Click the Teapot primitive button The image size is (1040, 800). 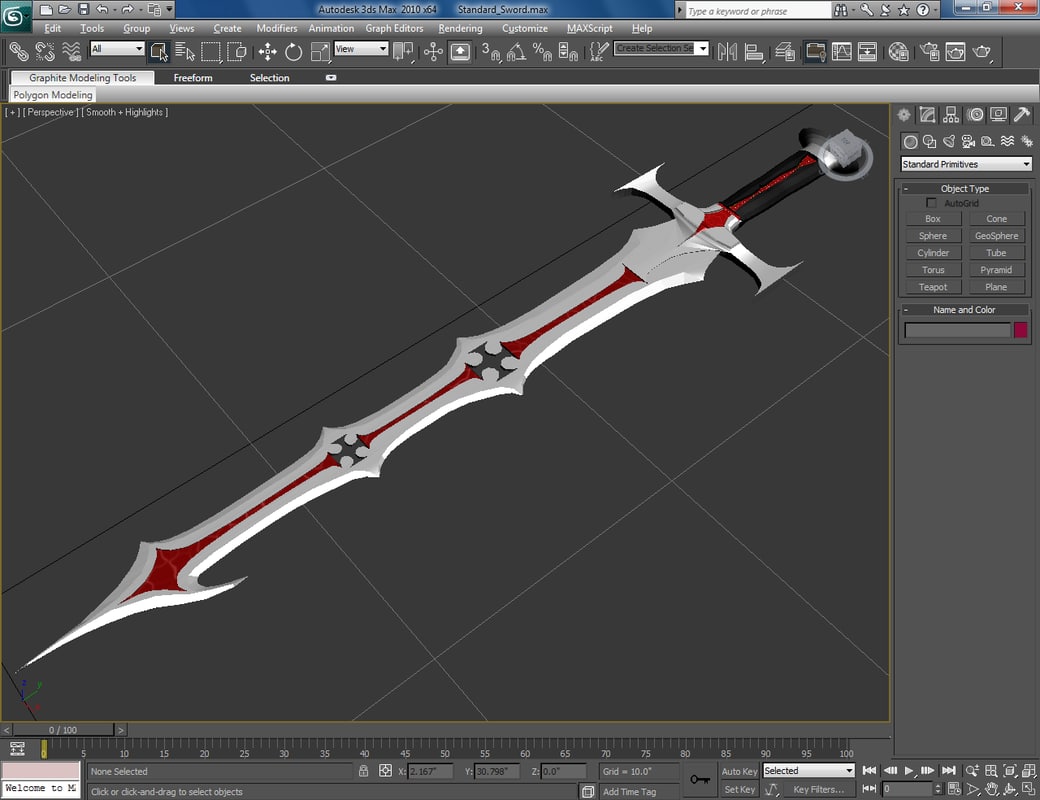(x=931, y=287)
